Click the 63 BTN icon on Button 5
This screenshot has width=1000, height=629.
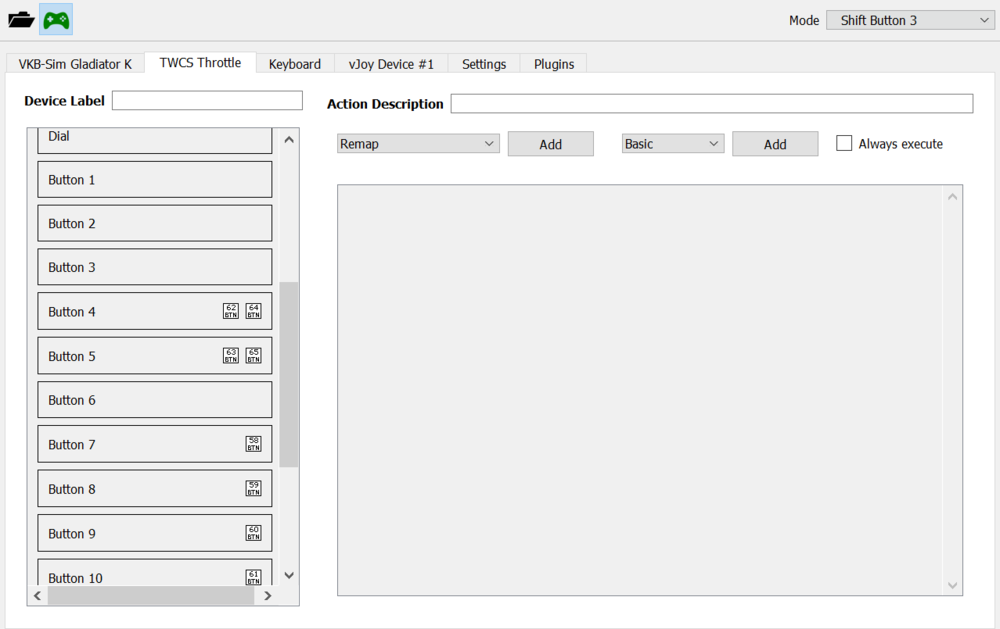pyautogui.click(x=231, y=355)
